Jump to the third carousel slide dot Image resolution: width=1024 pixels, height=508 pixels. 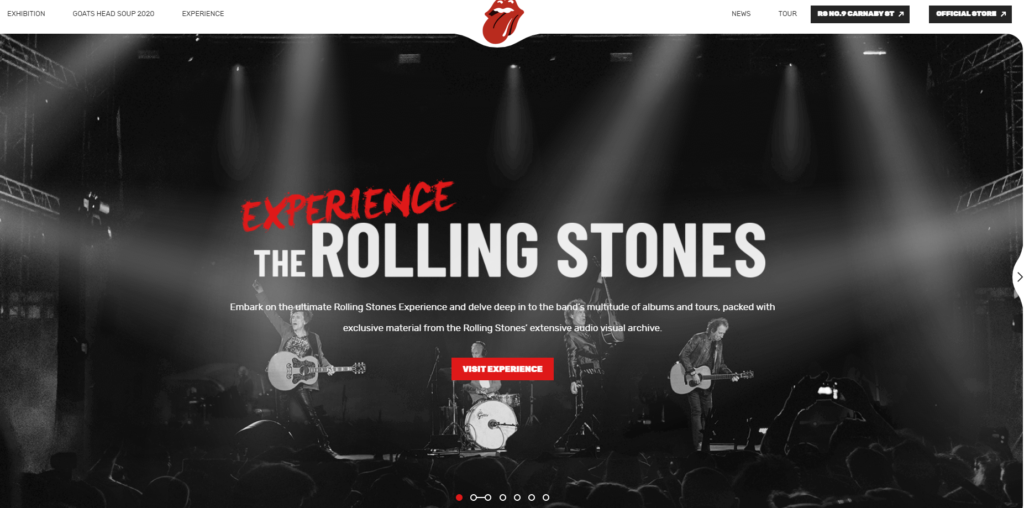(488, 498)
